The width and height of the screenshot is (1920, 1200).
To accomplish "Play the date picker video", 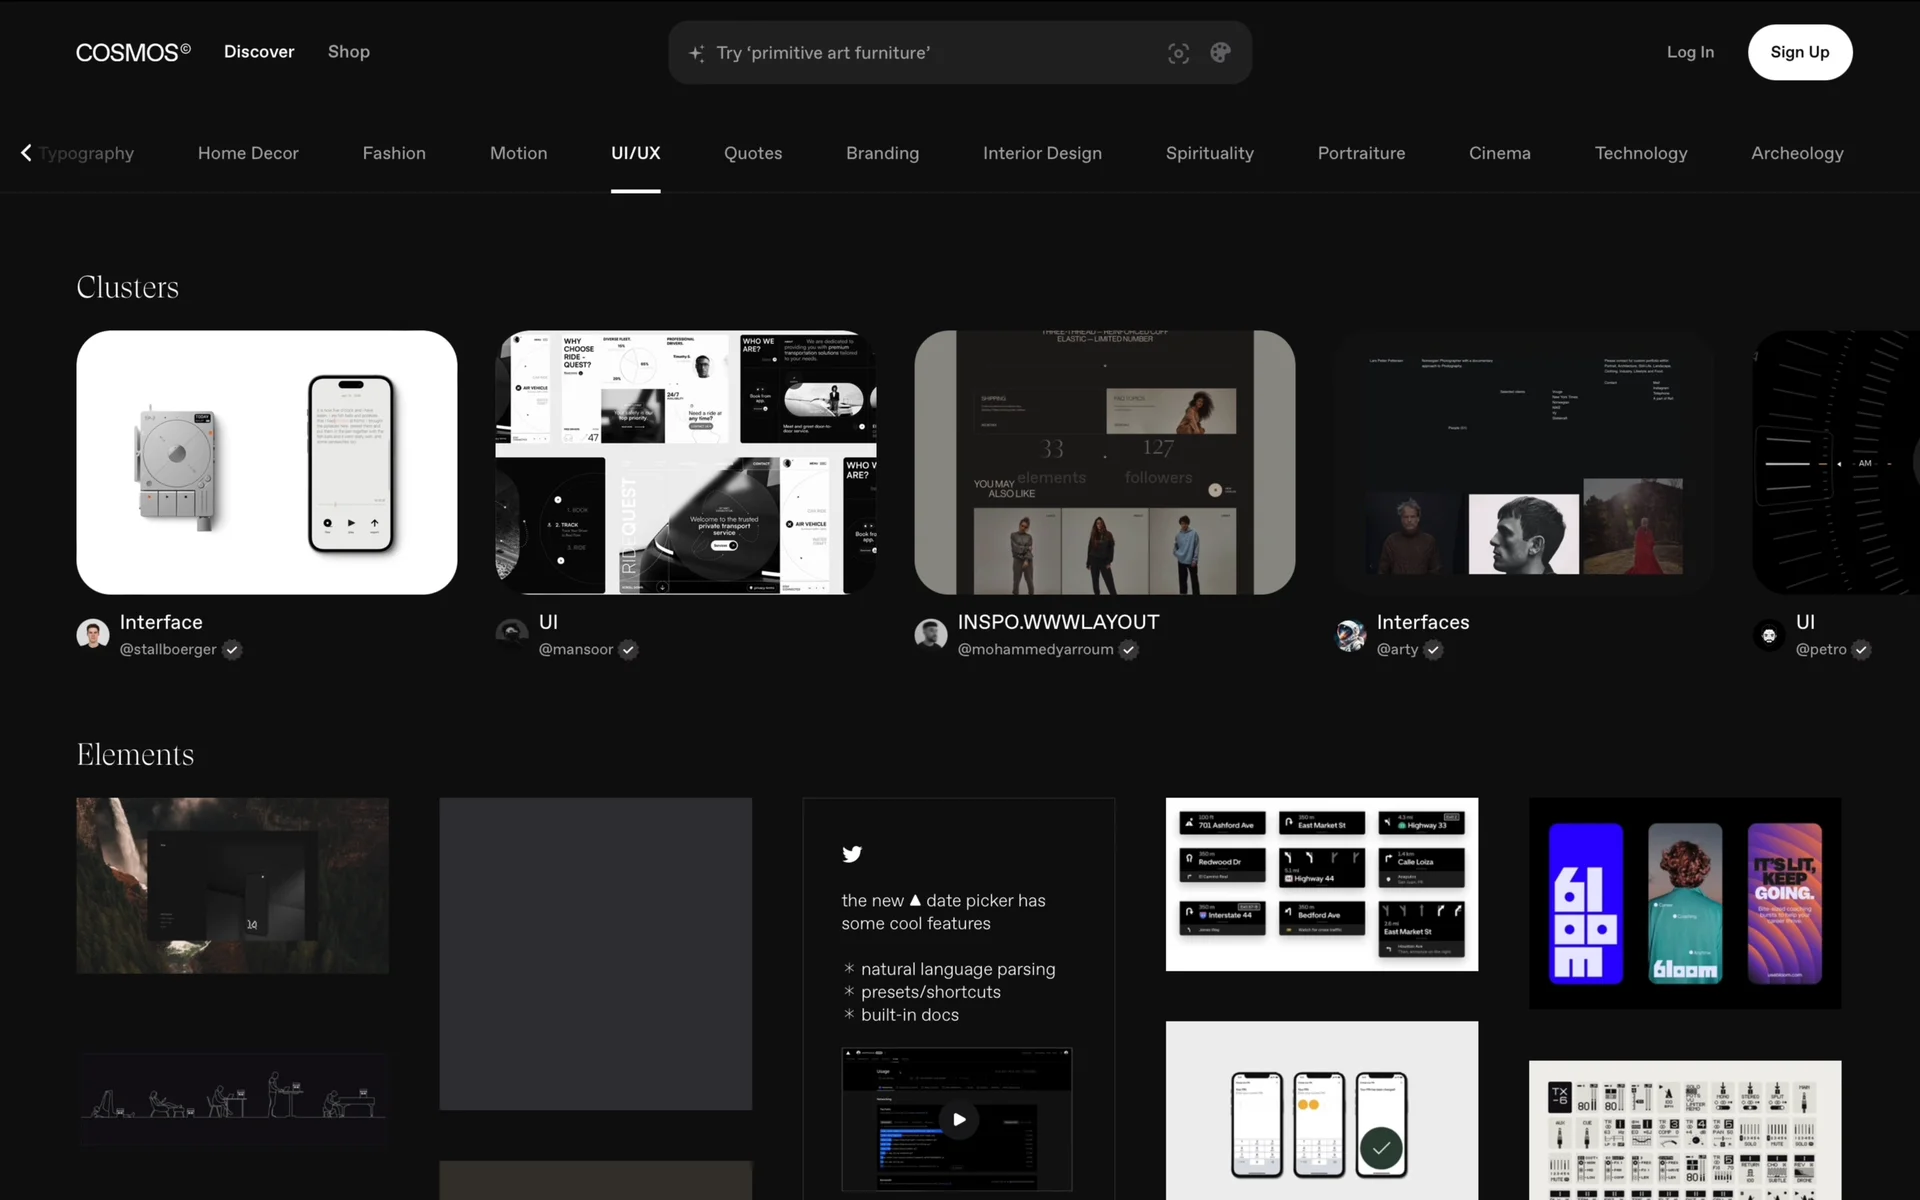I will pyautogui.click(x=958, y=1119).
